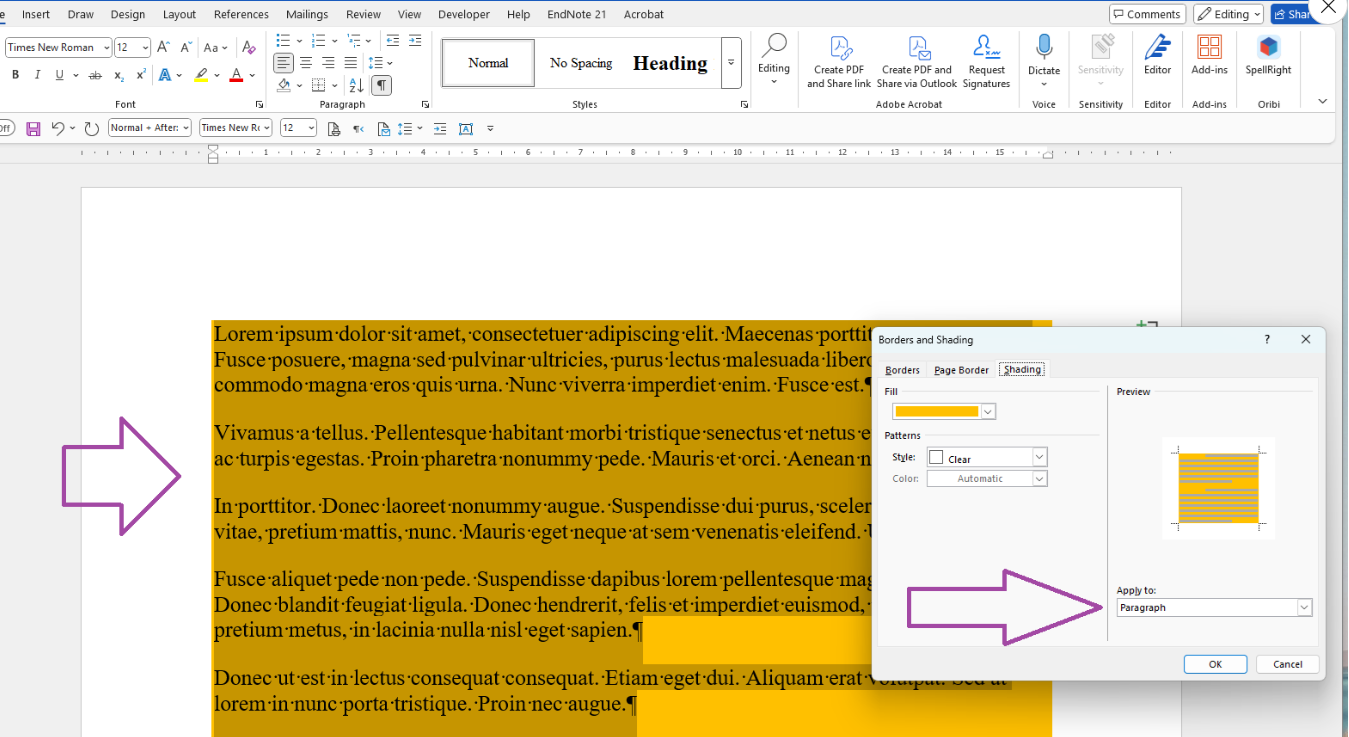Apply yellow text highlight color
This screenshot has height=737, width=1349.
click(x=202, y=75)
